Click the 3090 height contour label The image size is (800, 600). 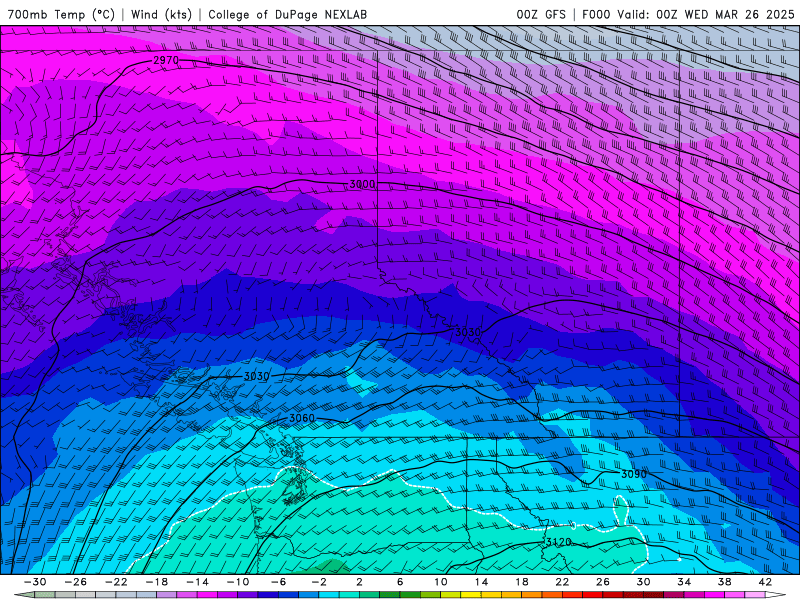634,474
